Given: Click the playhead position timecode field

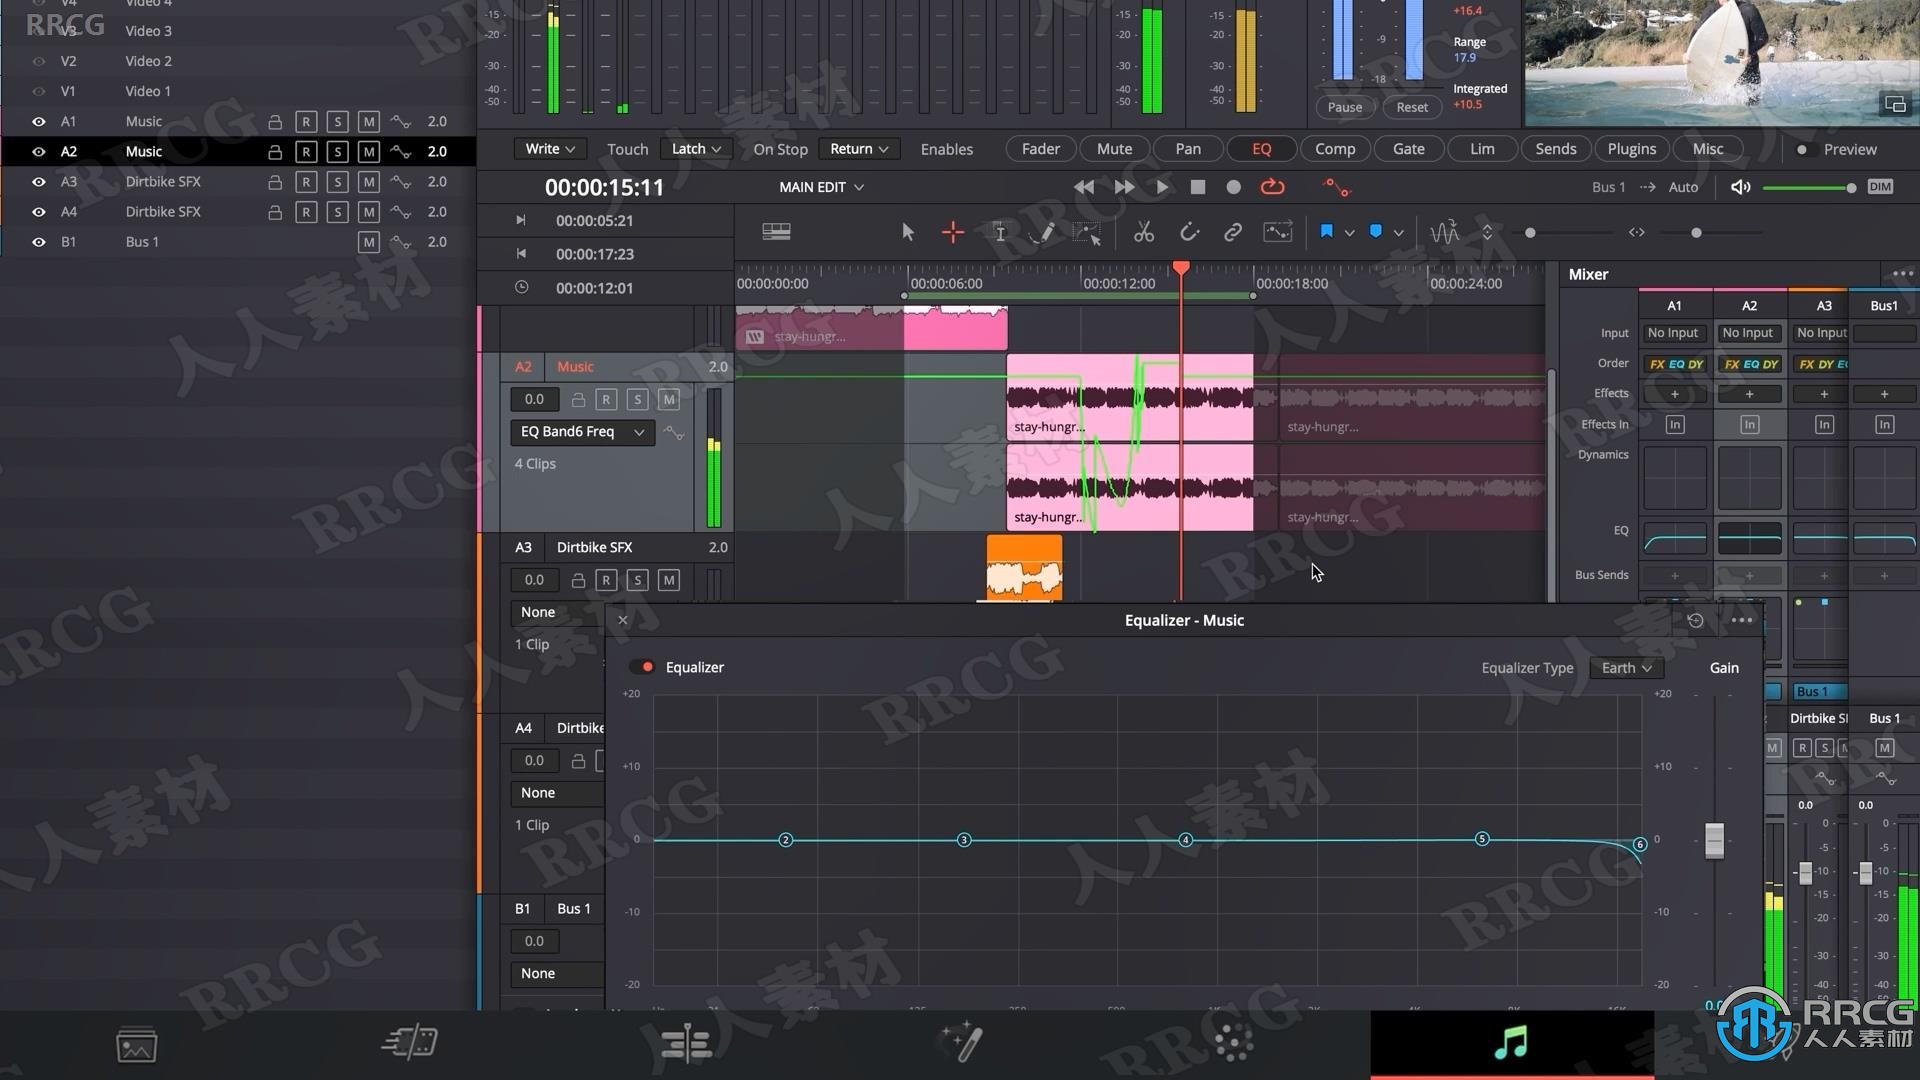Looking at the screenshot, I should (603, 186).
